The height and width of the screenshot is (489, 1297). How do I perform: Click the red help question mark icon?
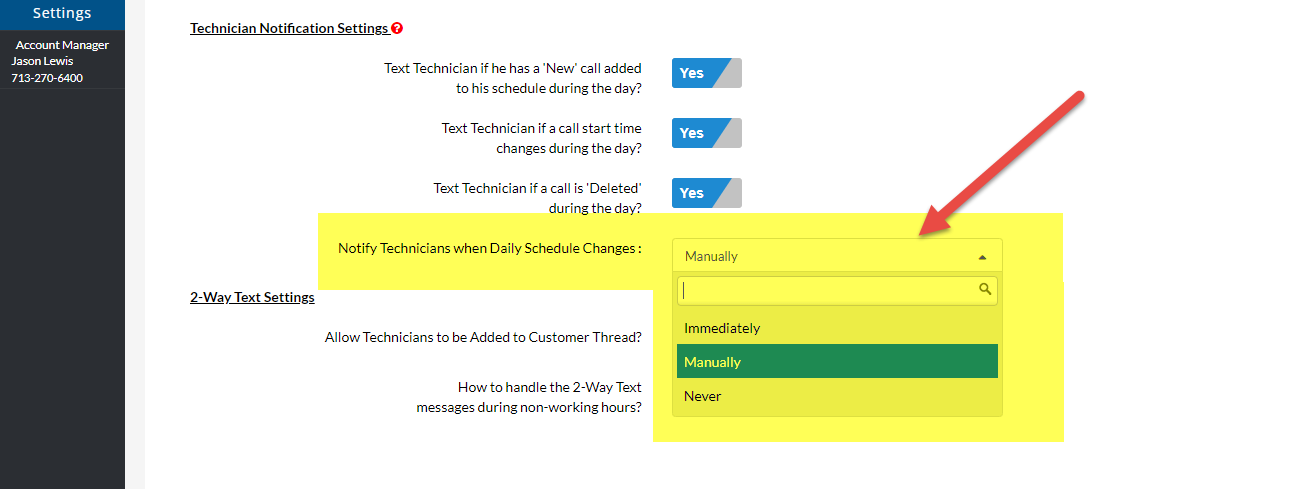397,29
